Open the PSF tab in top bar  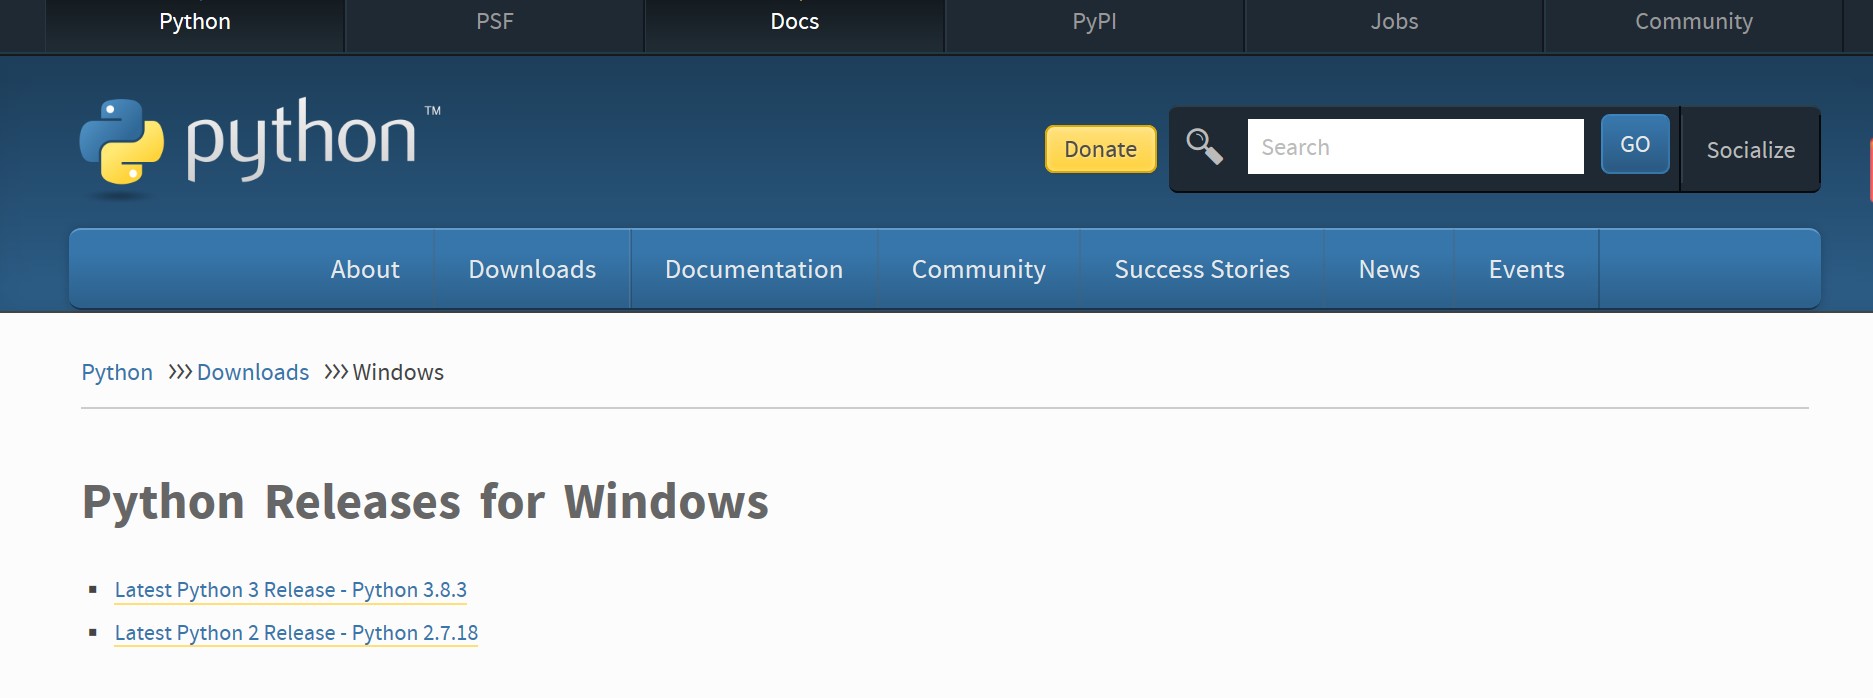[x=495, y=24]
